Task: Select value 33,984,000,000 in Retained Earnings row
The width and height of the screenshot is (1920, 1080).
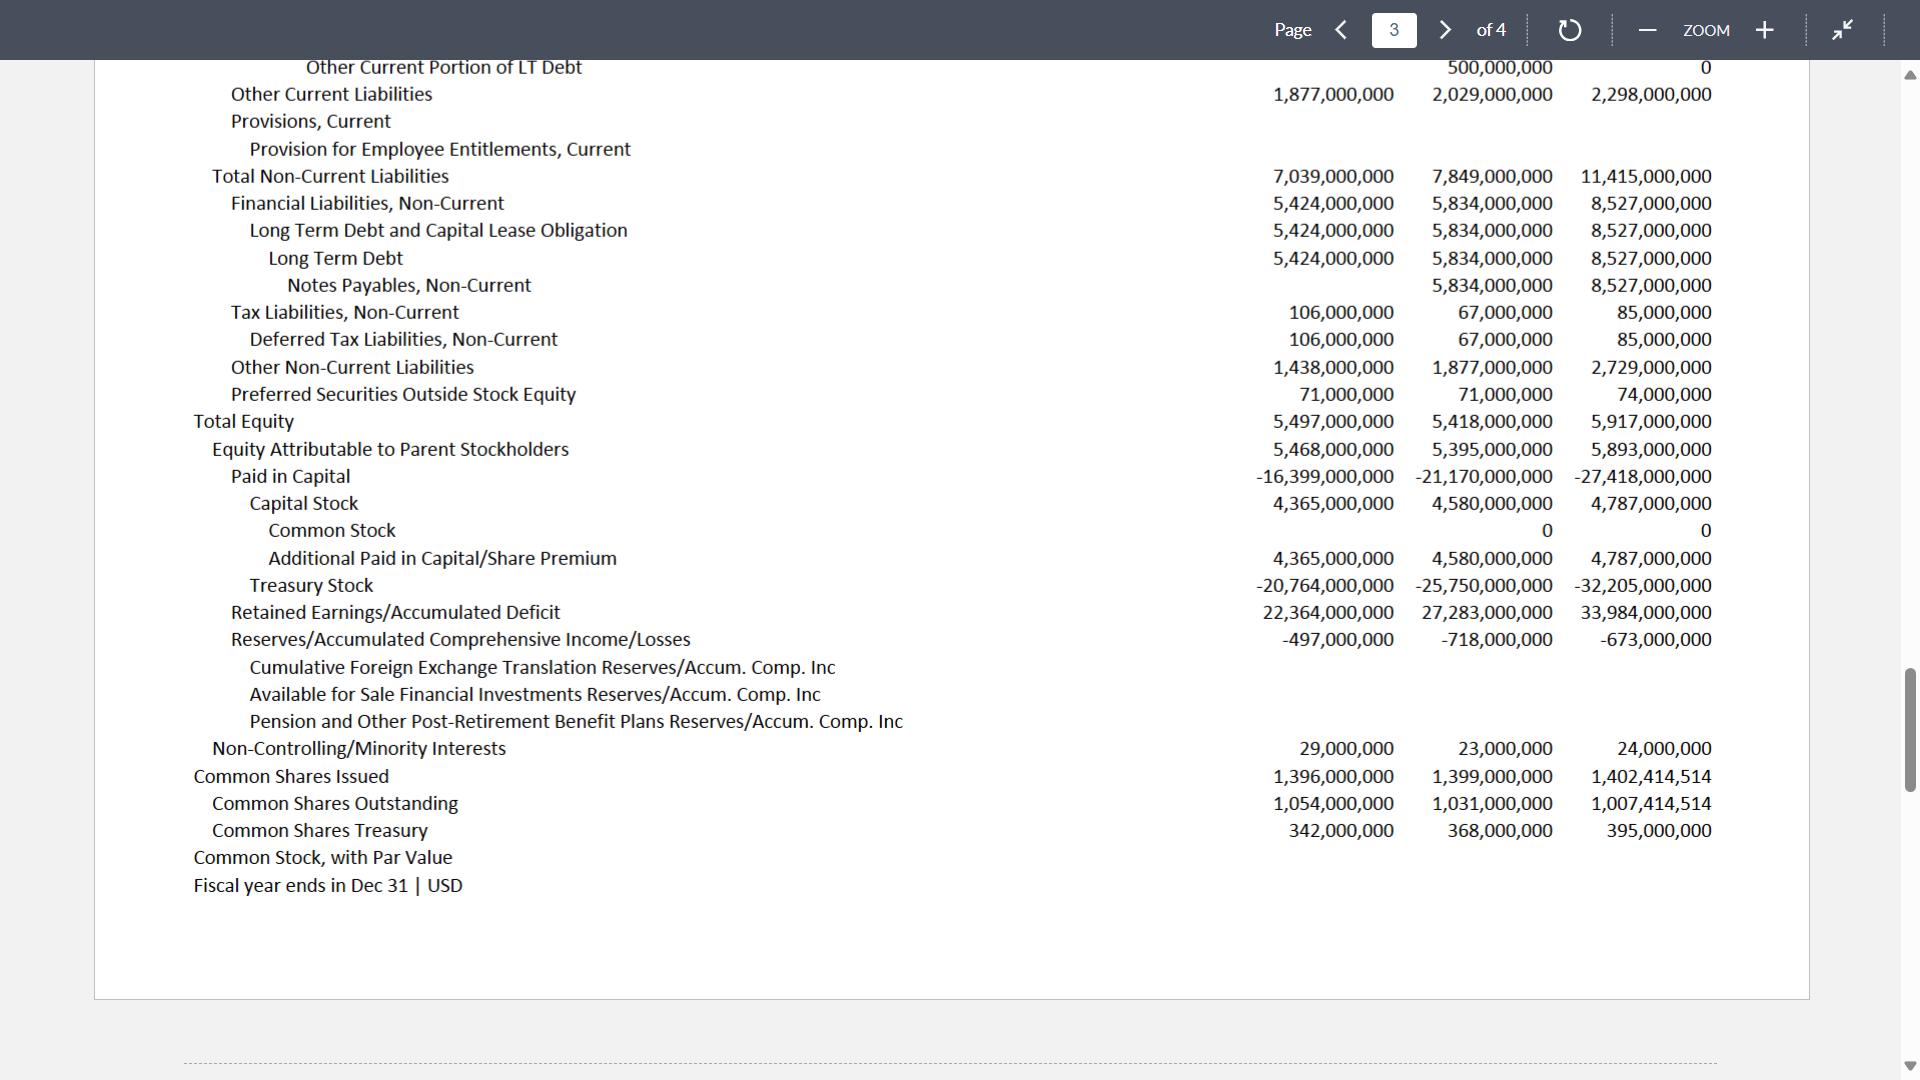Action: pos(1646,612)
